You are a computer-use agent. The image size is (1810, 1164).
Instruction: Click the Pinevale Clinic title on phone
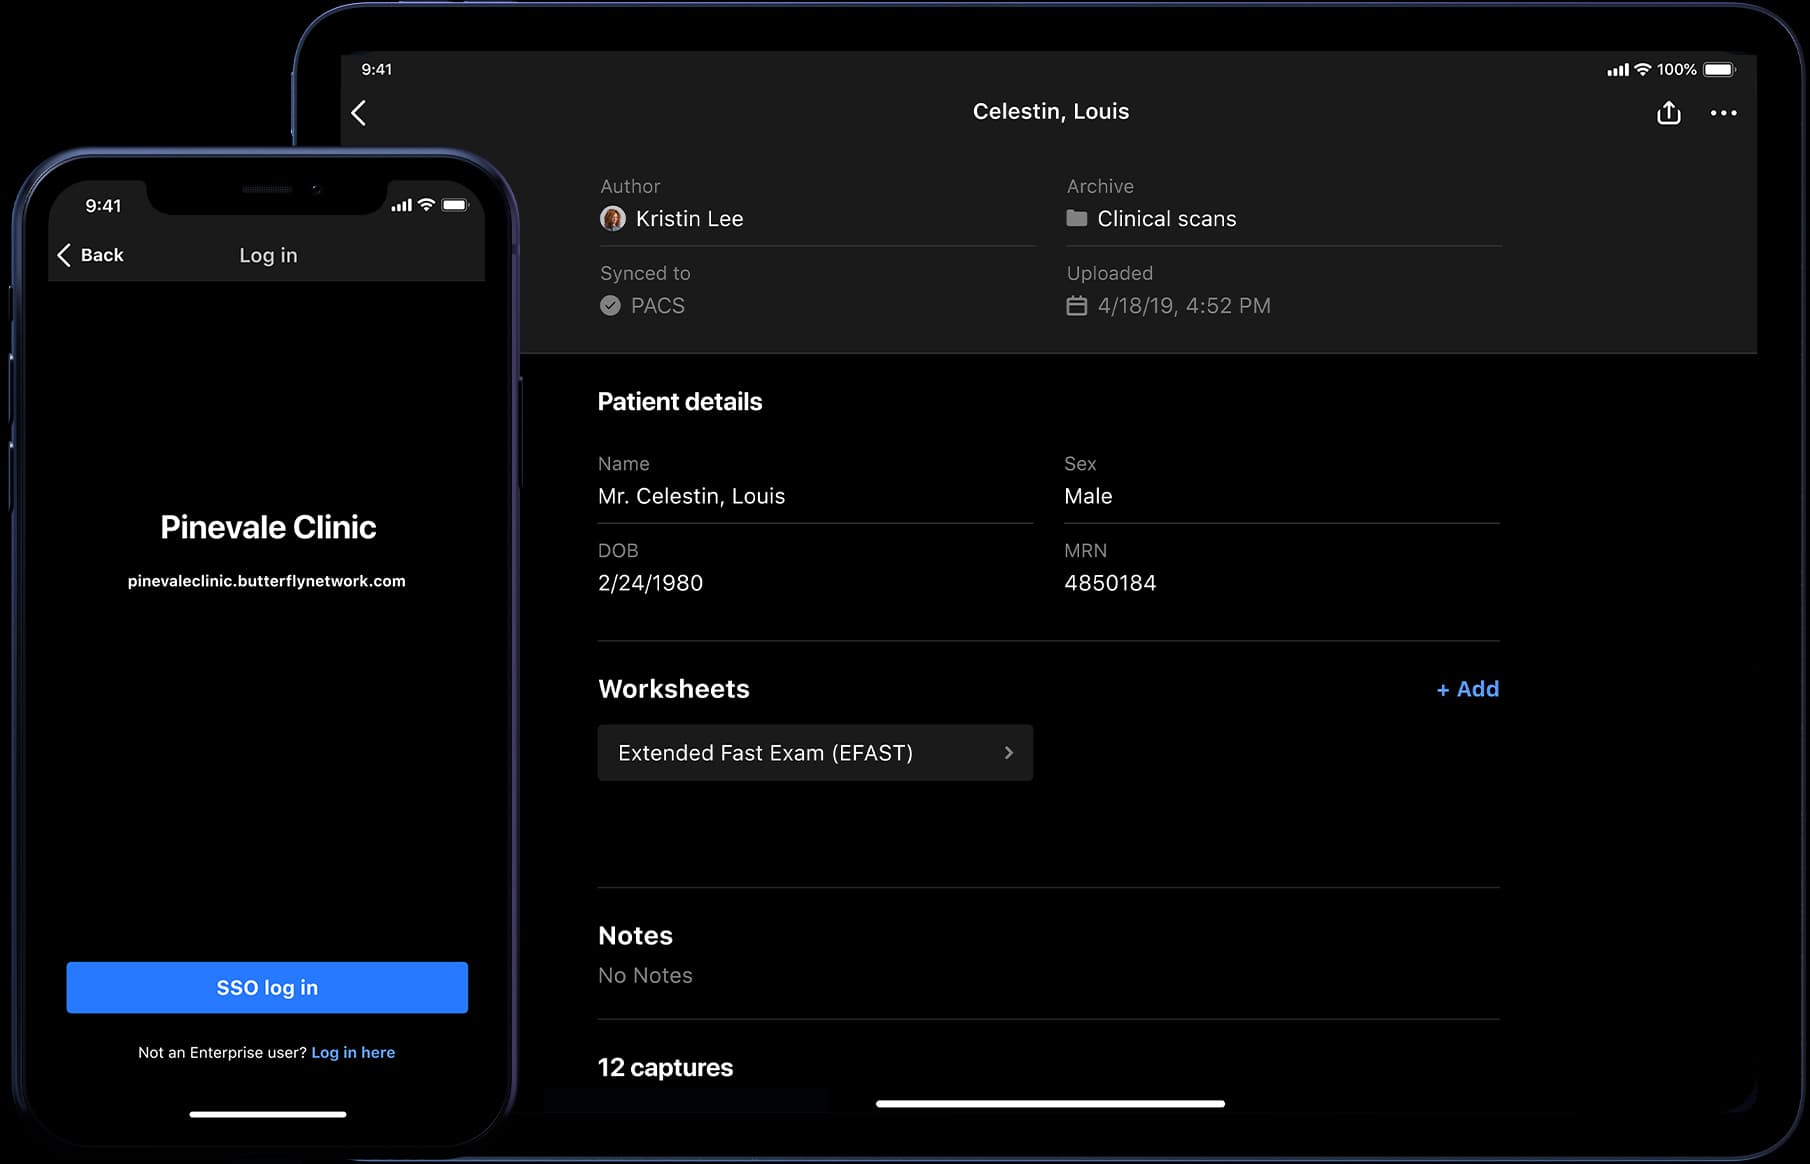(268, 527)
